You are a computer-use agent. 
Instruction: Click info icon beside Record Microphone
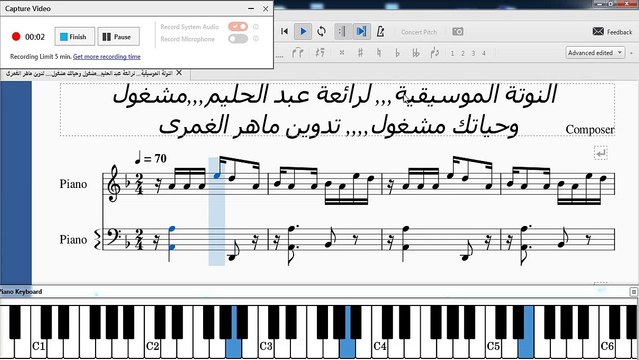(x=256, y=39)
